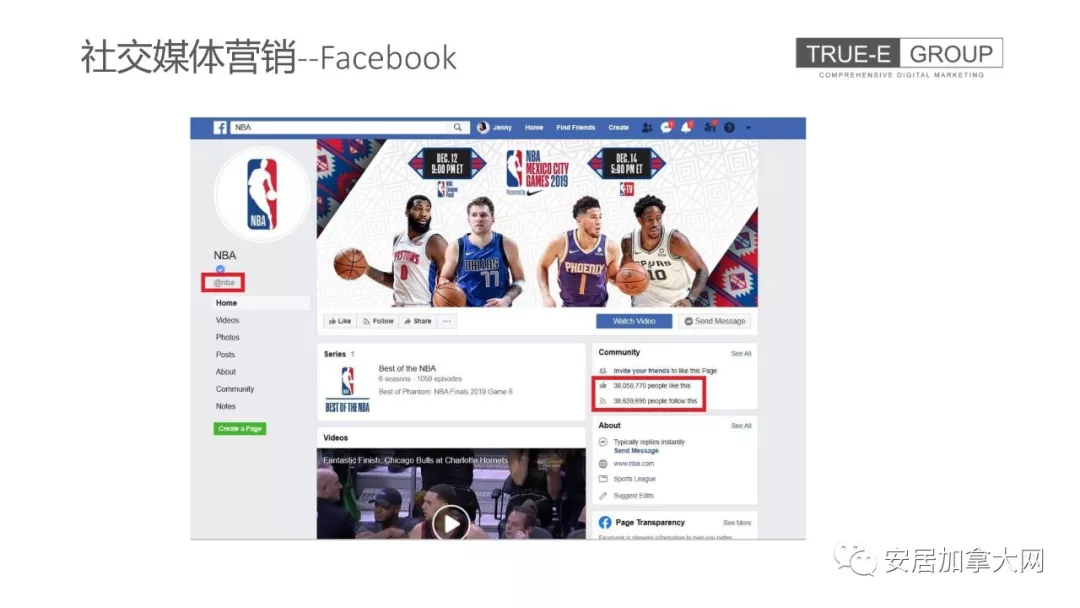The height and width of the screenshot is (608, 1080).
Task: Click the NBA Mexico City Games cover photo
Action: point(537,223)
